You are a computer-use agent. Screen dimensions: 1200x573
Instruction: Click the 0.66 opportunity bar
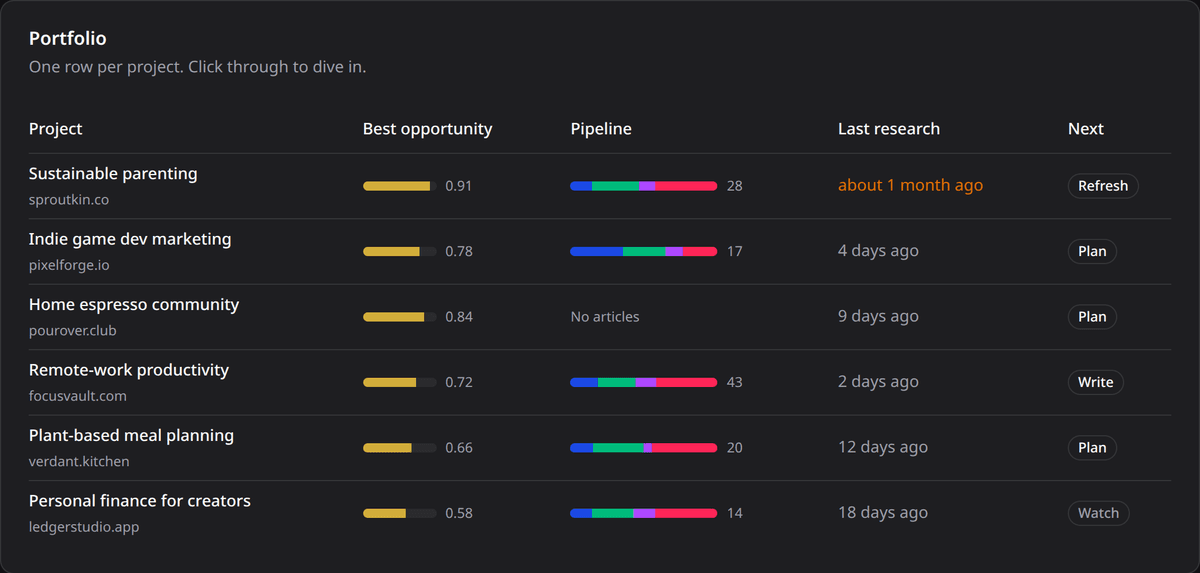tap(400, 448)
